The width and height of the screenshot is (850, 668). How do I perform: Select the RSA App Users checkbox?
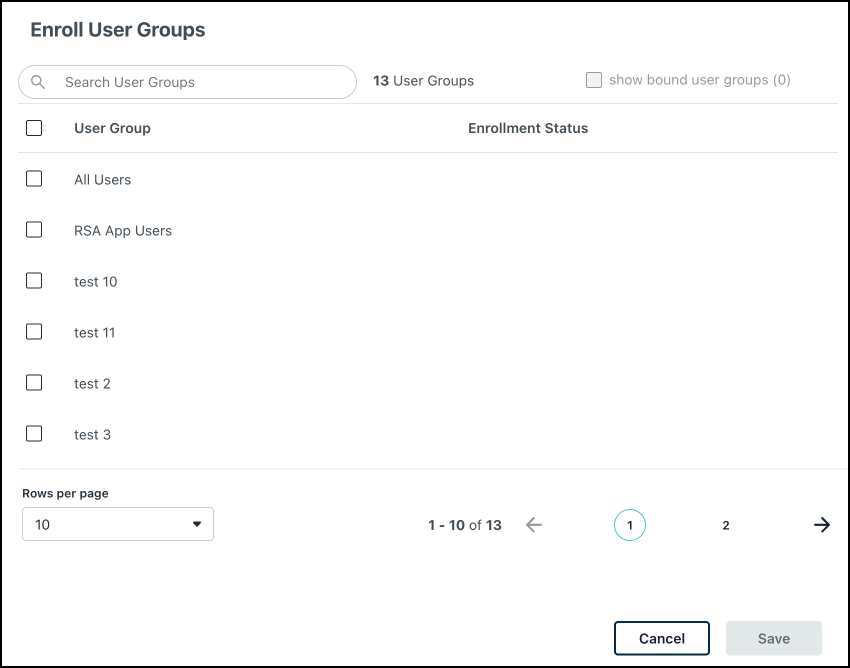click(33, 229)
